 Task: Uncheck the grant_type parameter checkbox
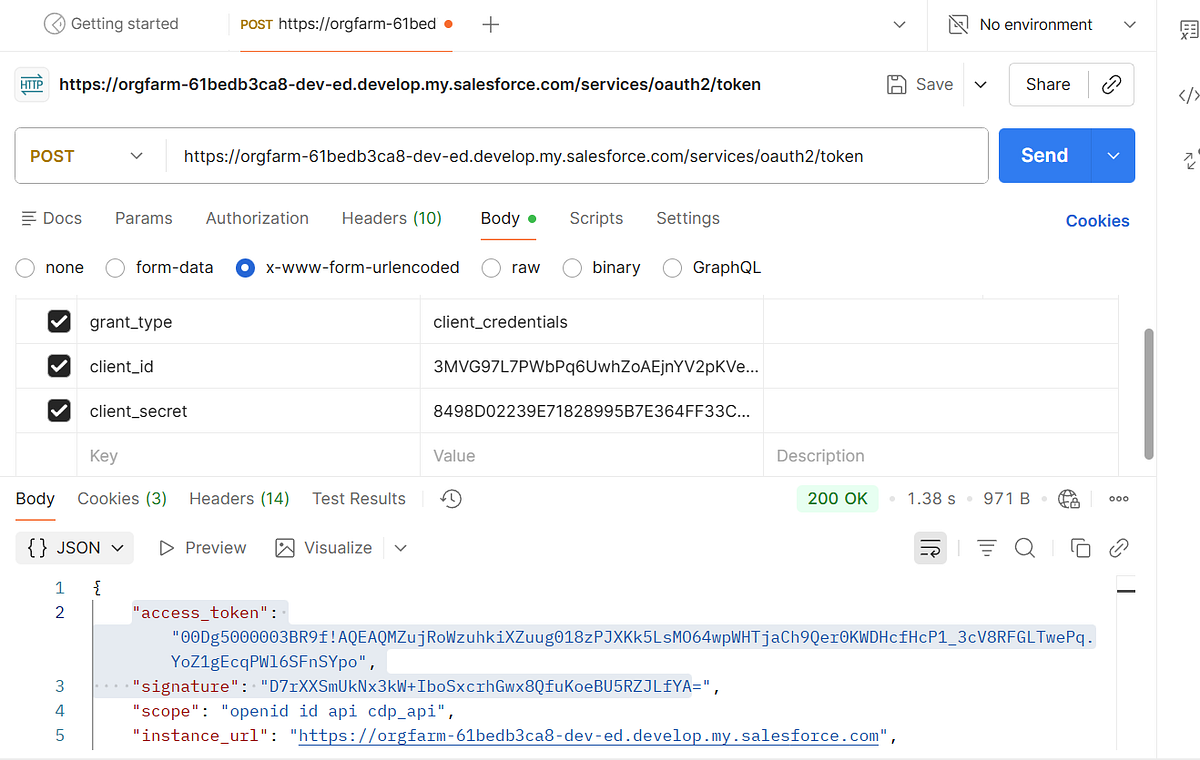click(59, 322)
